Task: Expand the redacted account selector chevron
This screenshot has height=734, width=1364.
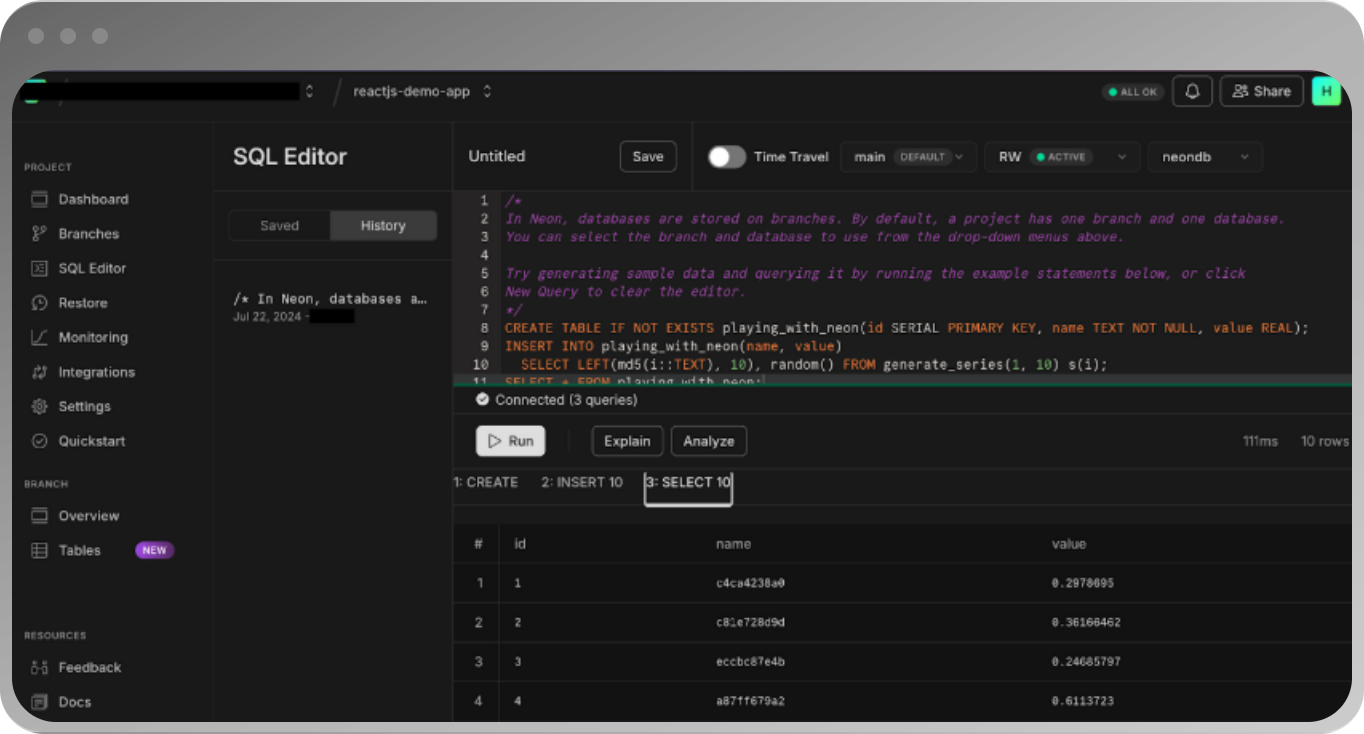Action: pyautogui.click(x=309, y=91)
